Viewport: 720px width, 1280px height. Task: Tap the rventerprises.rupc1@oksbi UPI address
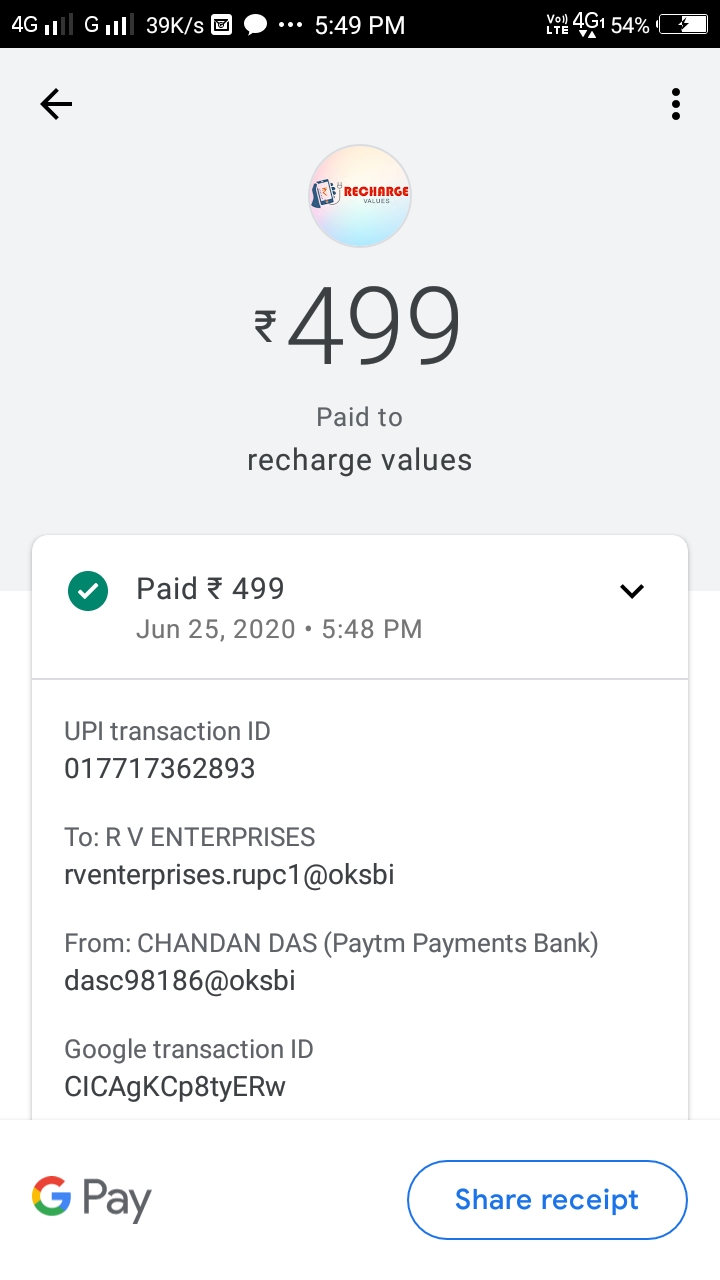pyautogui.click(x=229, y=875)
